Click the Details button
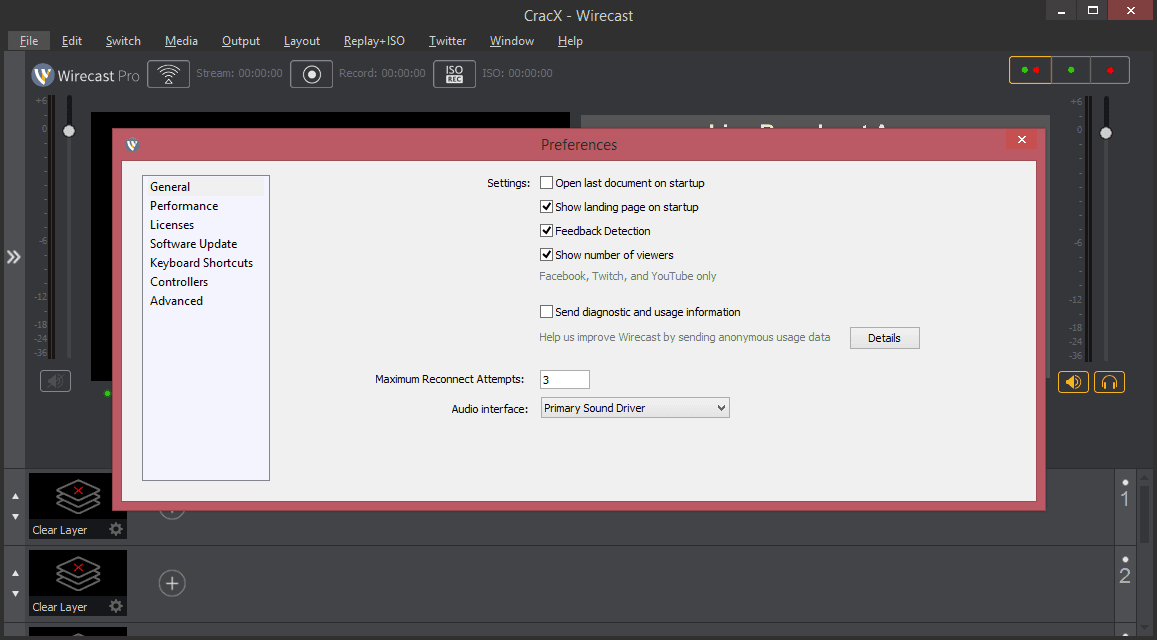Screen dimensions: 1157x640 [x=884, y=338]
